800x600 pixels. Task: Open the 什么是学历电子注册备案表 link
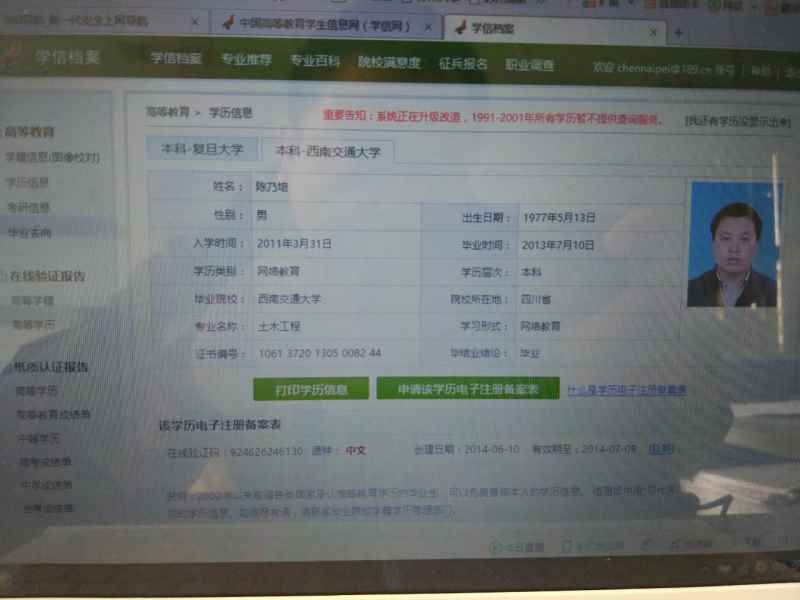point(627,389)
